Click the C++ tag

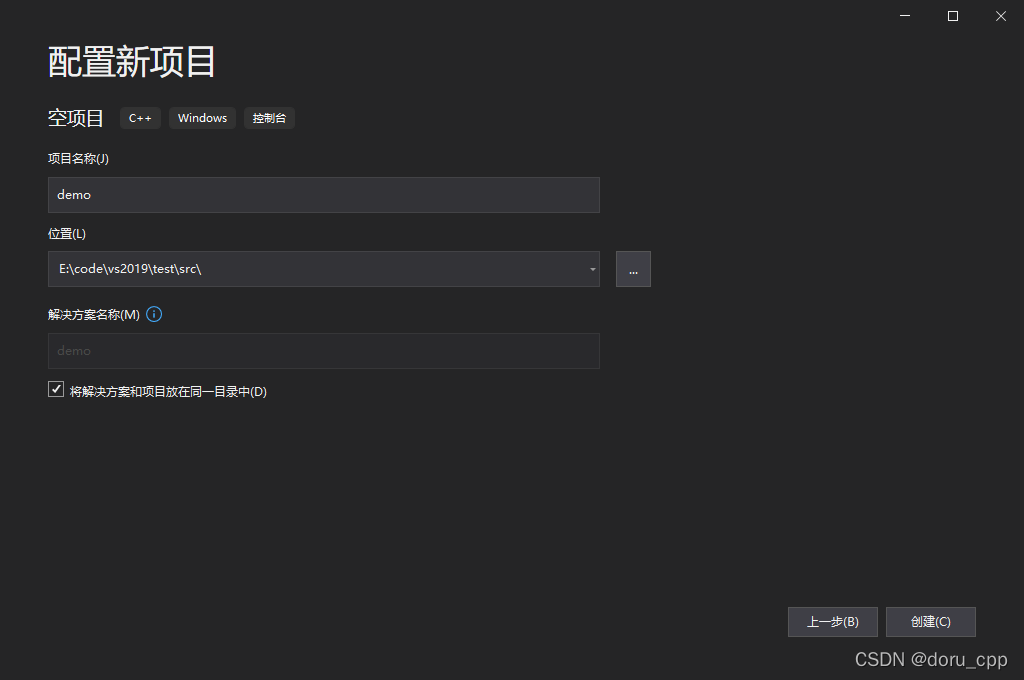click(x=140, y=118)
